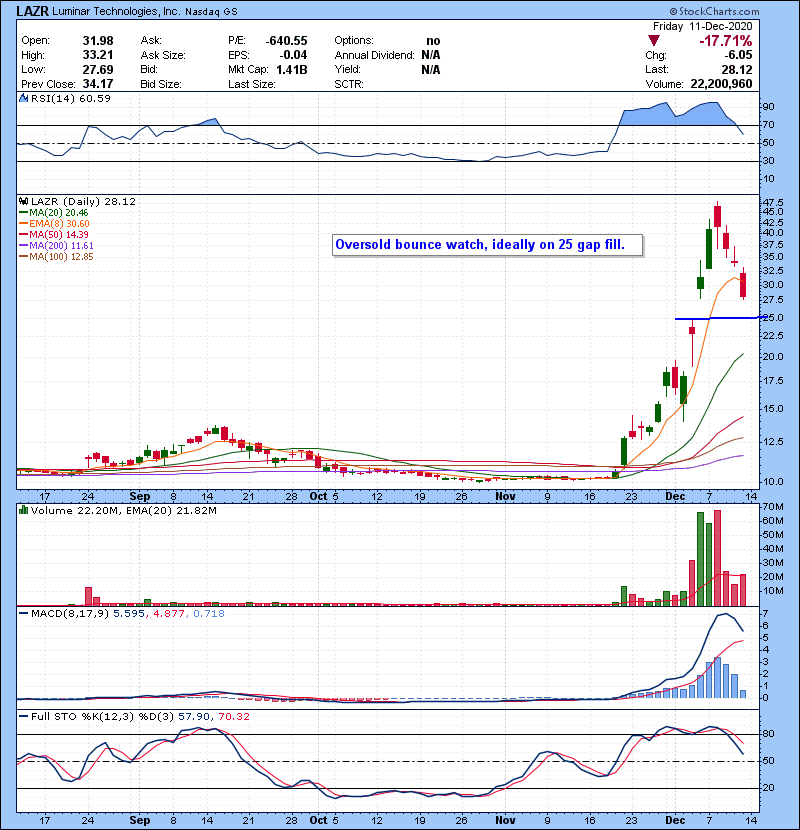
Task: Click the 70M volume axis label
Action: [773, 507]
